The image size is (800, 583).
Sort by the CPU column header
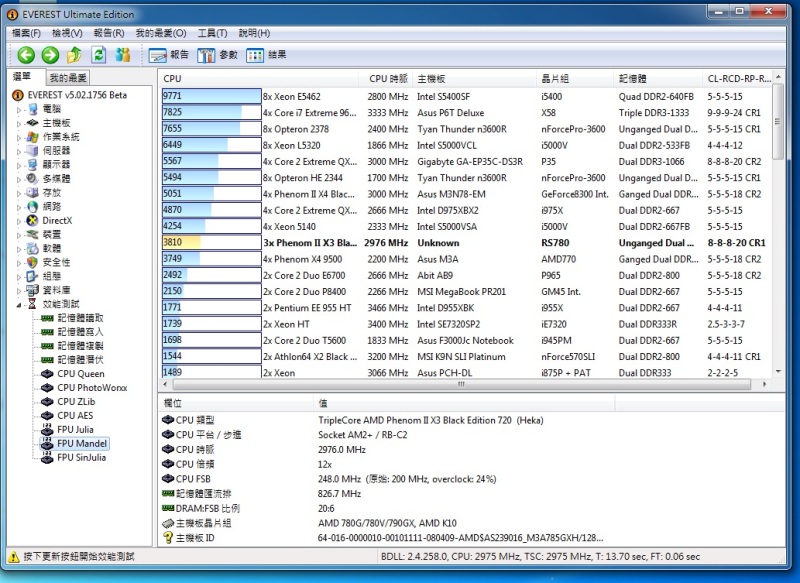tap(259, 79)
